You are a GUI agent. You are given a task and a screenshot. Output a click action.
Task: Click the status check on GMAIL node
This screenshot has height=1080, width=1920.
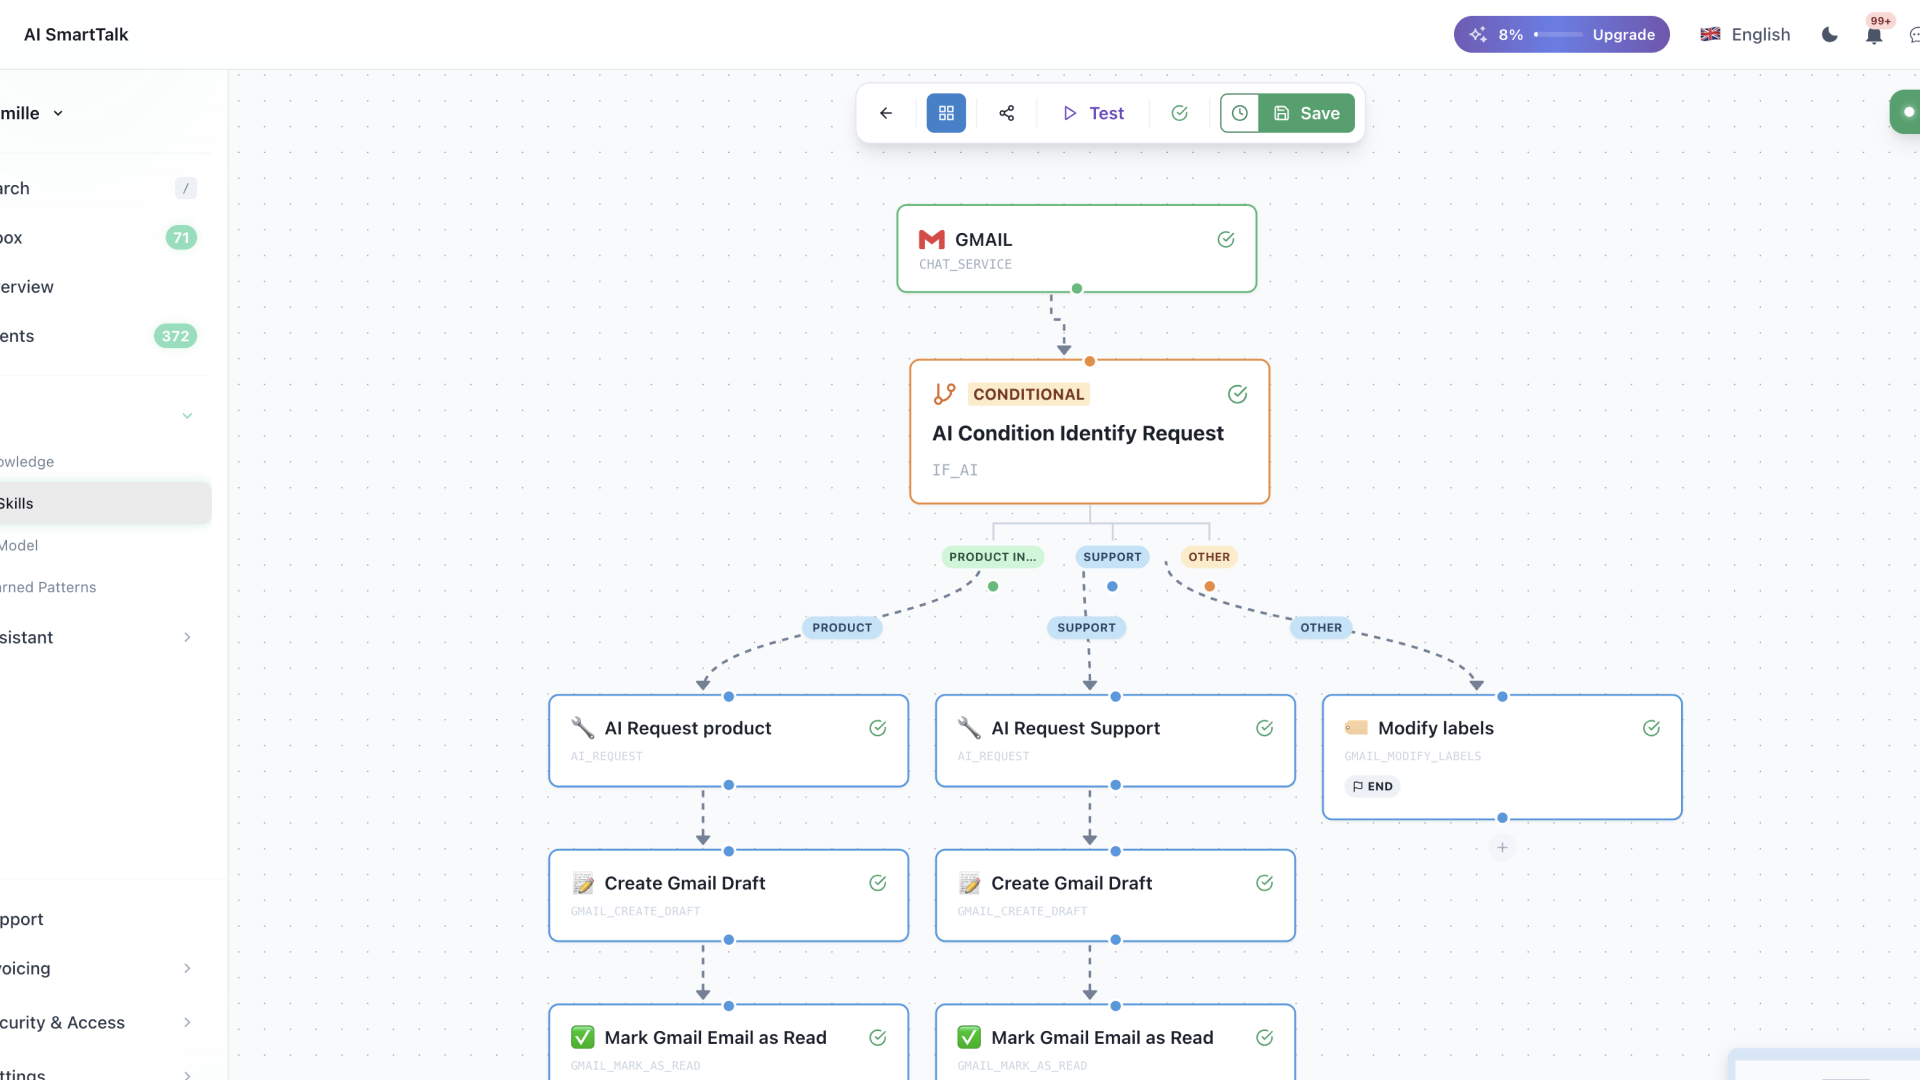coord(1226,239)
